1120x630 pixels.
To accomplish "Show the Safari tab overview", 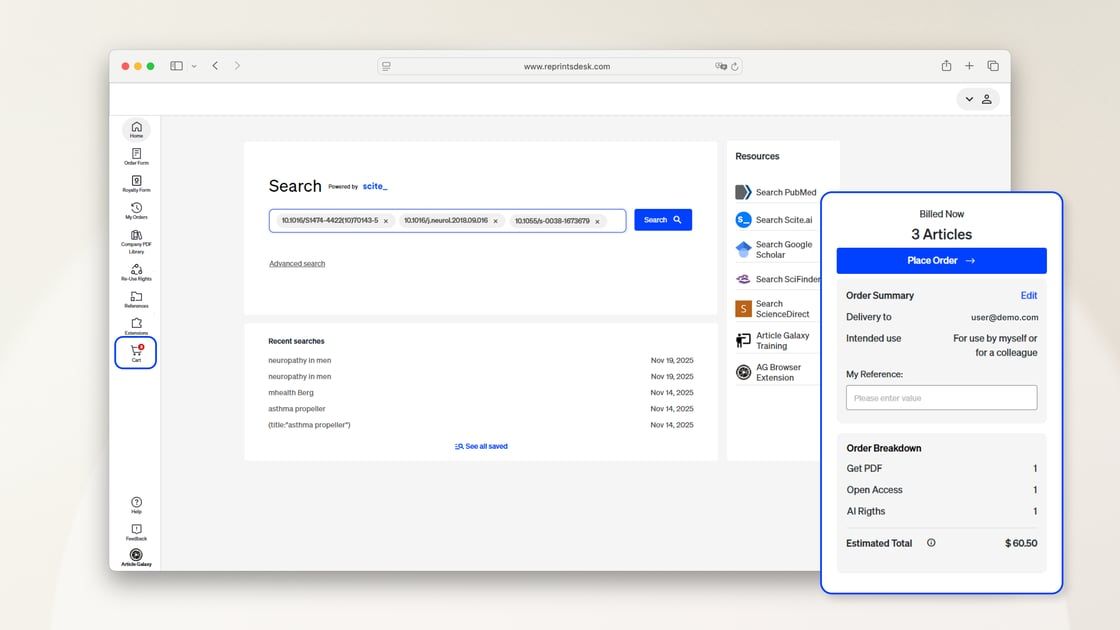I will (x=993, y=66).
